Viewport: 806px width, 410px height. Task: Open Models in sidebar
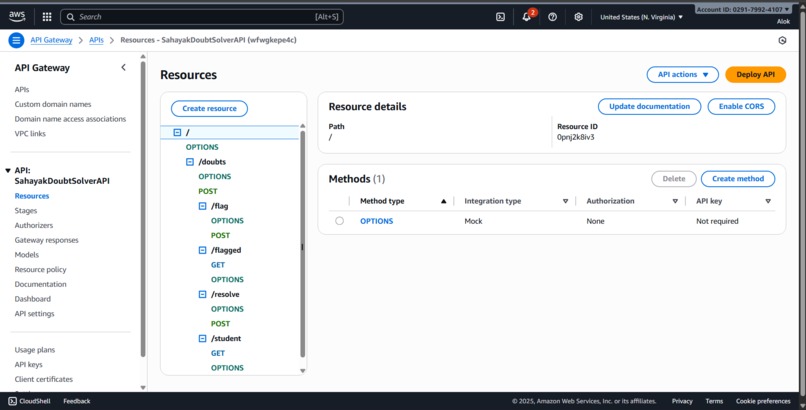point(27,255)
